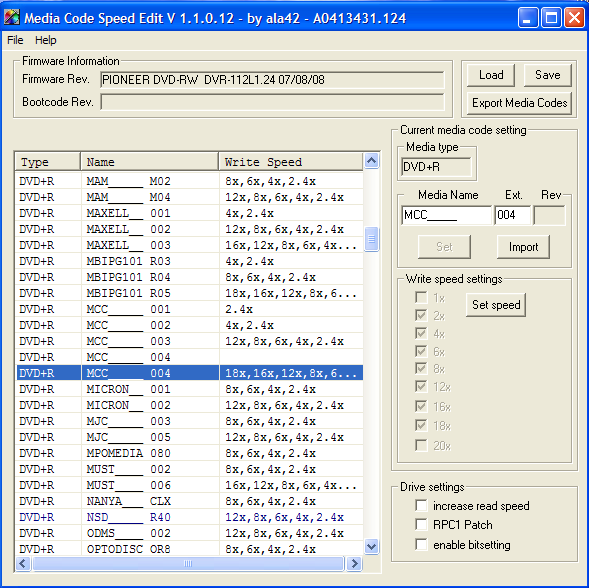Click the Bootcode Rev. field
Image resolution: width=589 pixels, height=588 pixels.
[x=272, y=102]
